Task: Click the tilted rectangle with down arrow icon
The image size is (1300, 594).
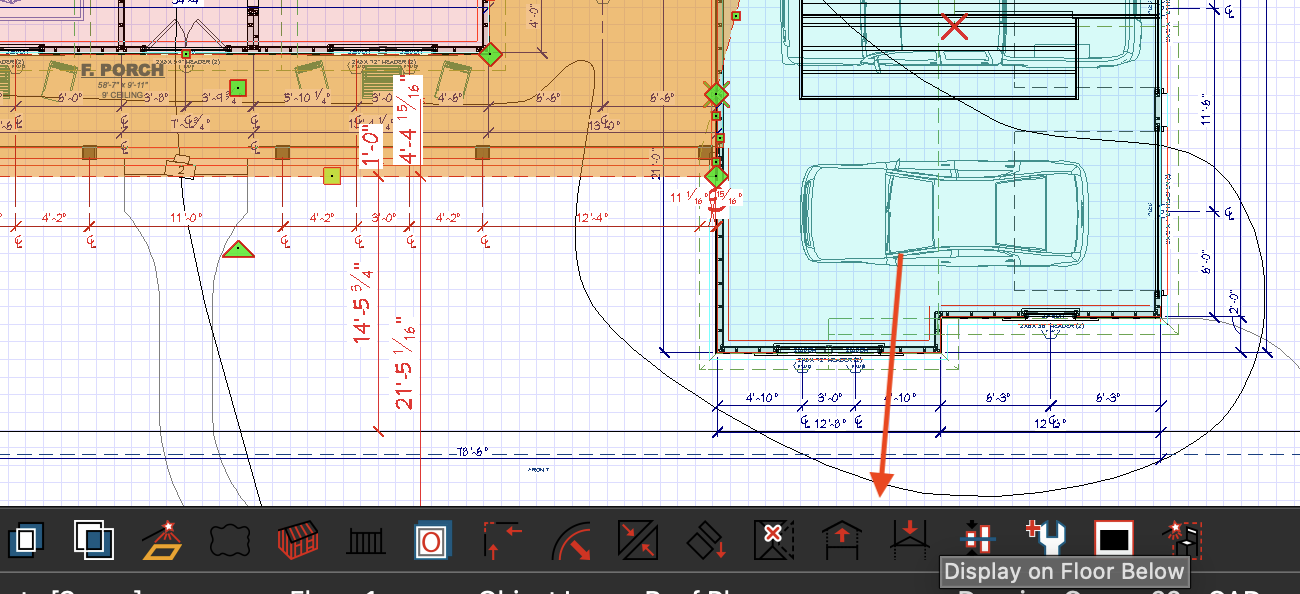Action: (x=705, y=540)
